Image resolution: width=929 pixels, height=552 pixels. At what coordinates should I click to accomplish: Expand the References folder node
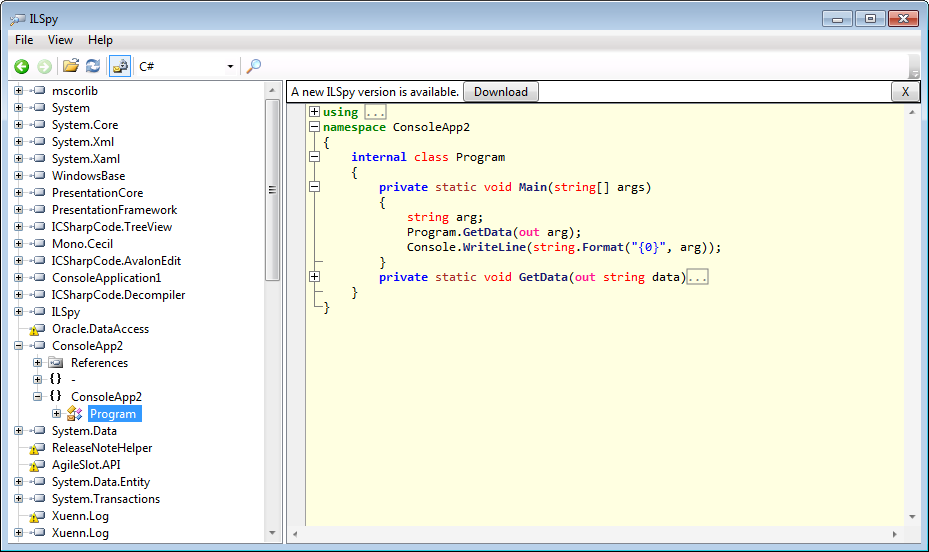pos(37,362)
